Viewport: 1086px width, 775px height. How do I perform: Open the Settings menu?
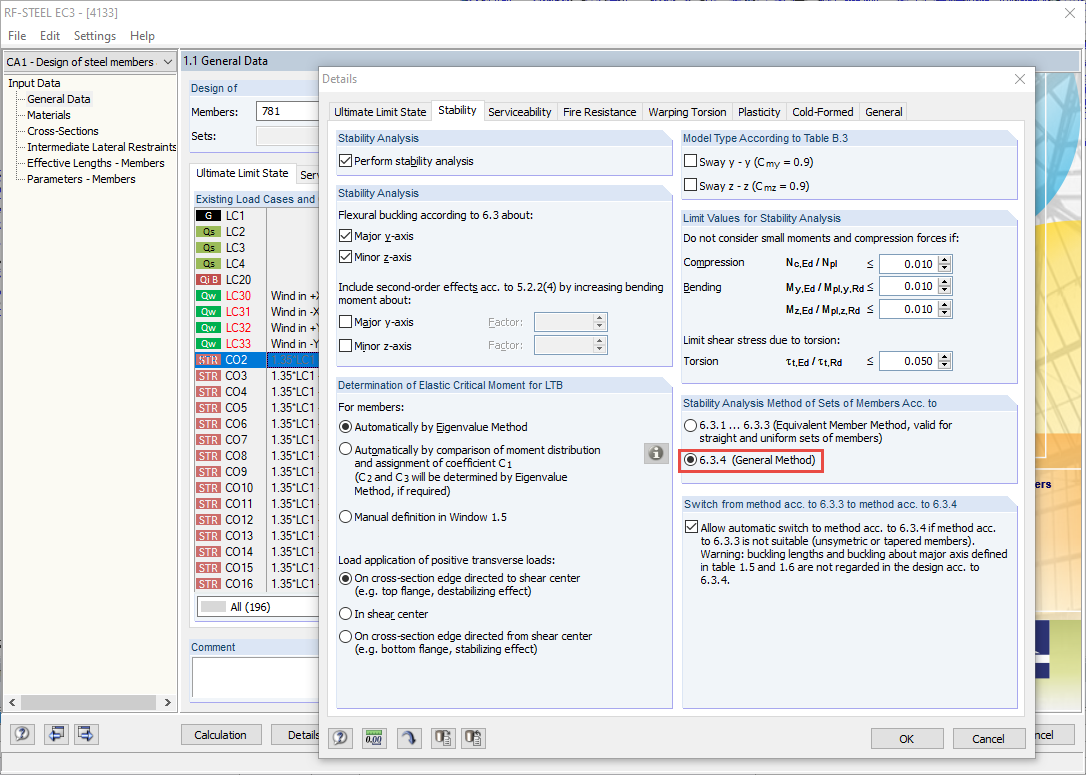click(95, 35)
